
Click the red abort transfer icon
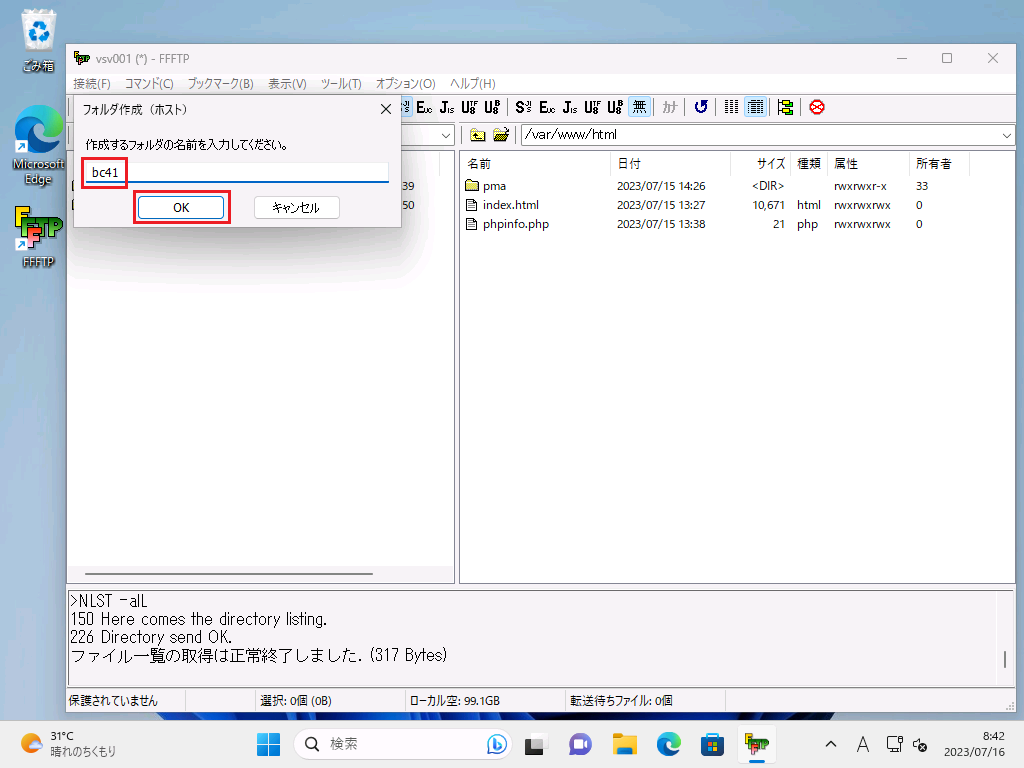(817, 107)
